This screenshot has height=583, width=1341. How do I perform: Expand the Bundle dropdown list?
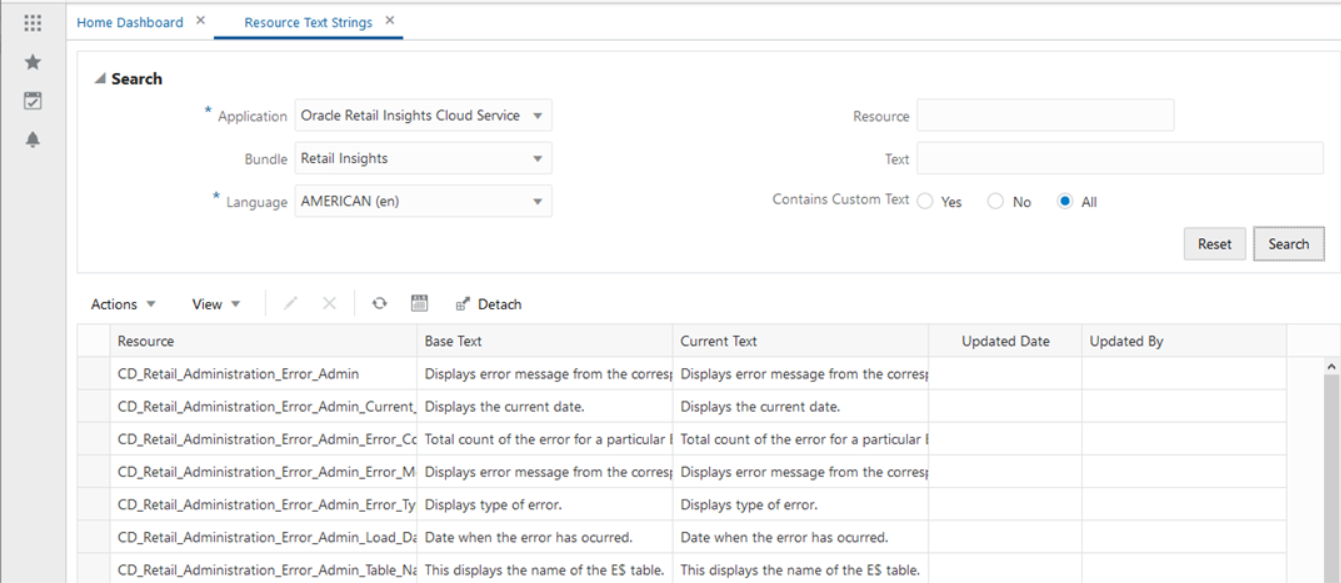(x=537, y=159)
